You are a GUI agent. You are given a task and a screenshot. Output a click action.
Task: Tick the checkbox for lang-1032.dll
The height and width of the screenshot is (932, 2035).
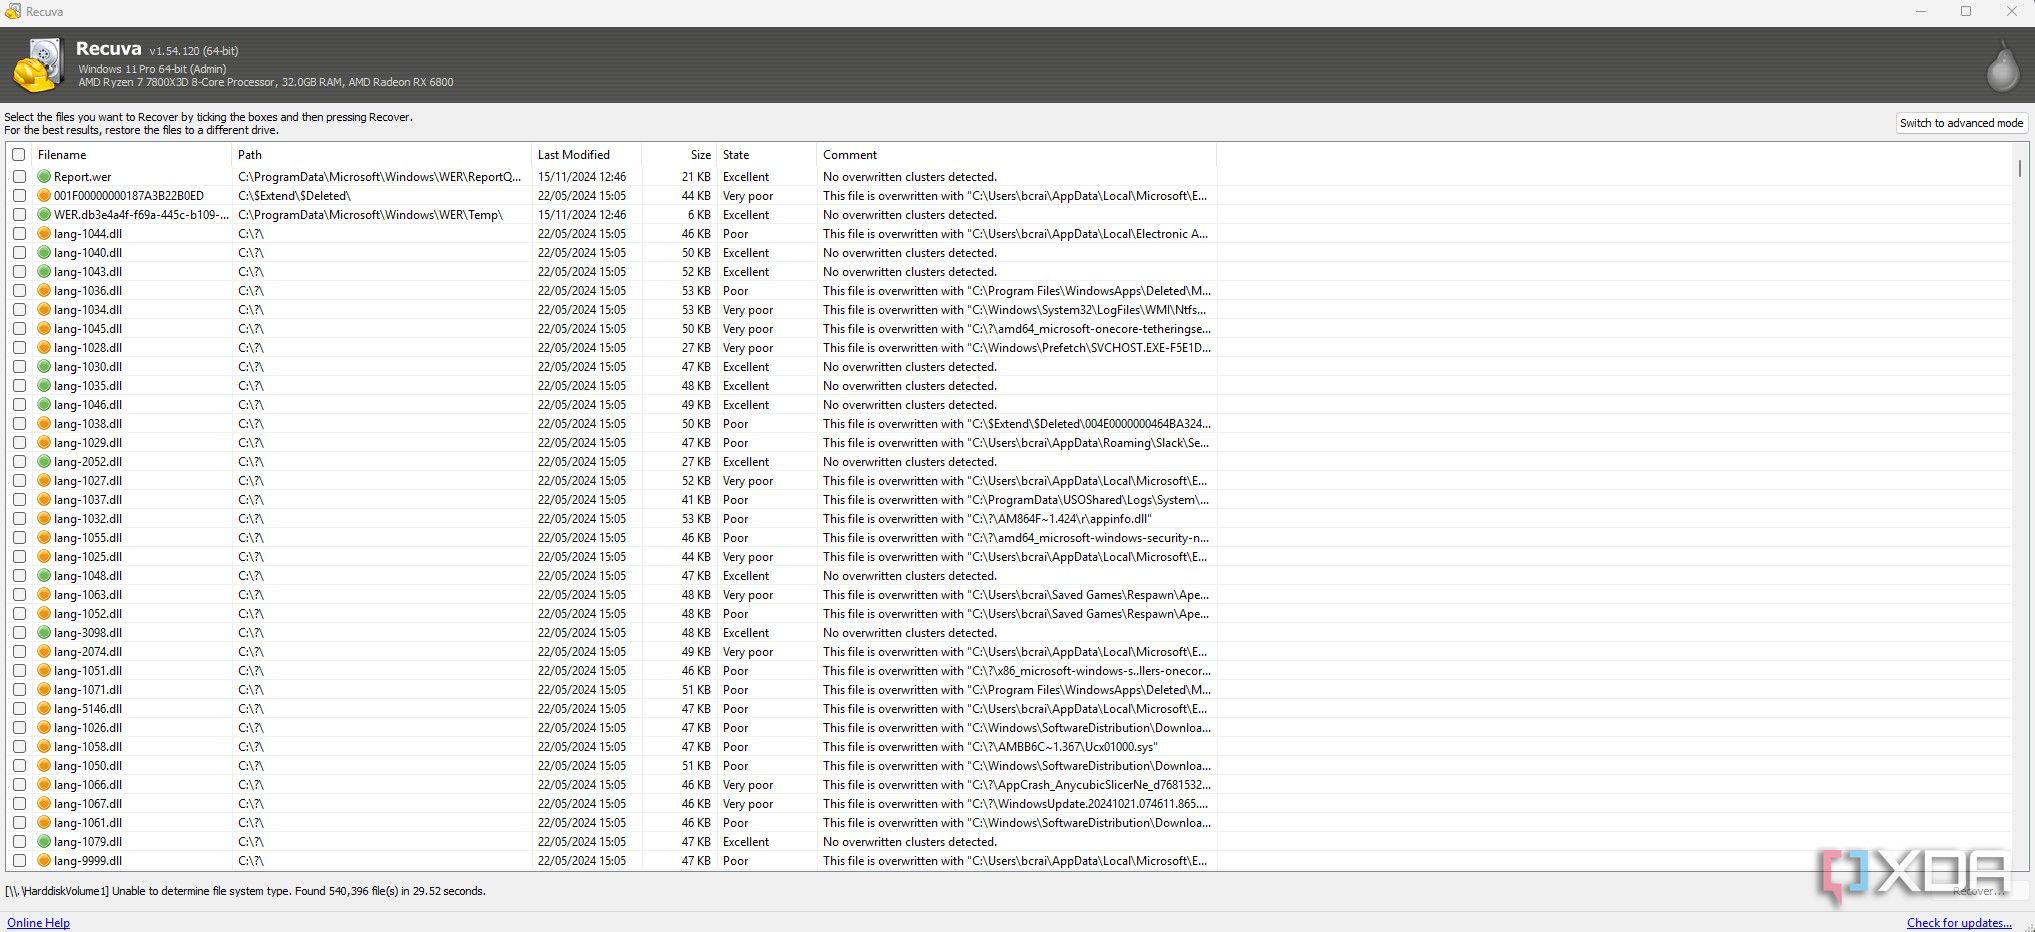point(19,519)
